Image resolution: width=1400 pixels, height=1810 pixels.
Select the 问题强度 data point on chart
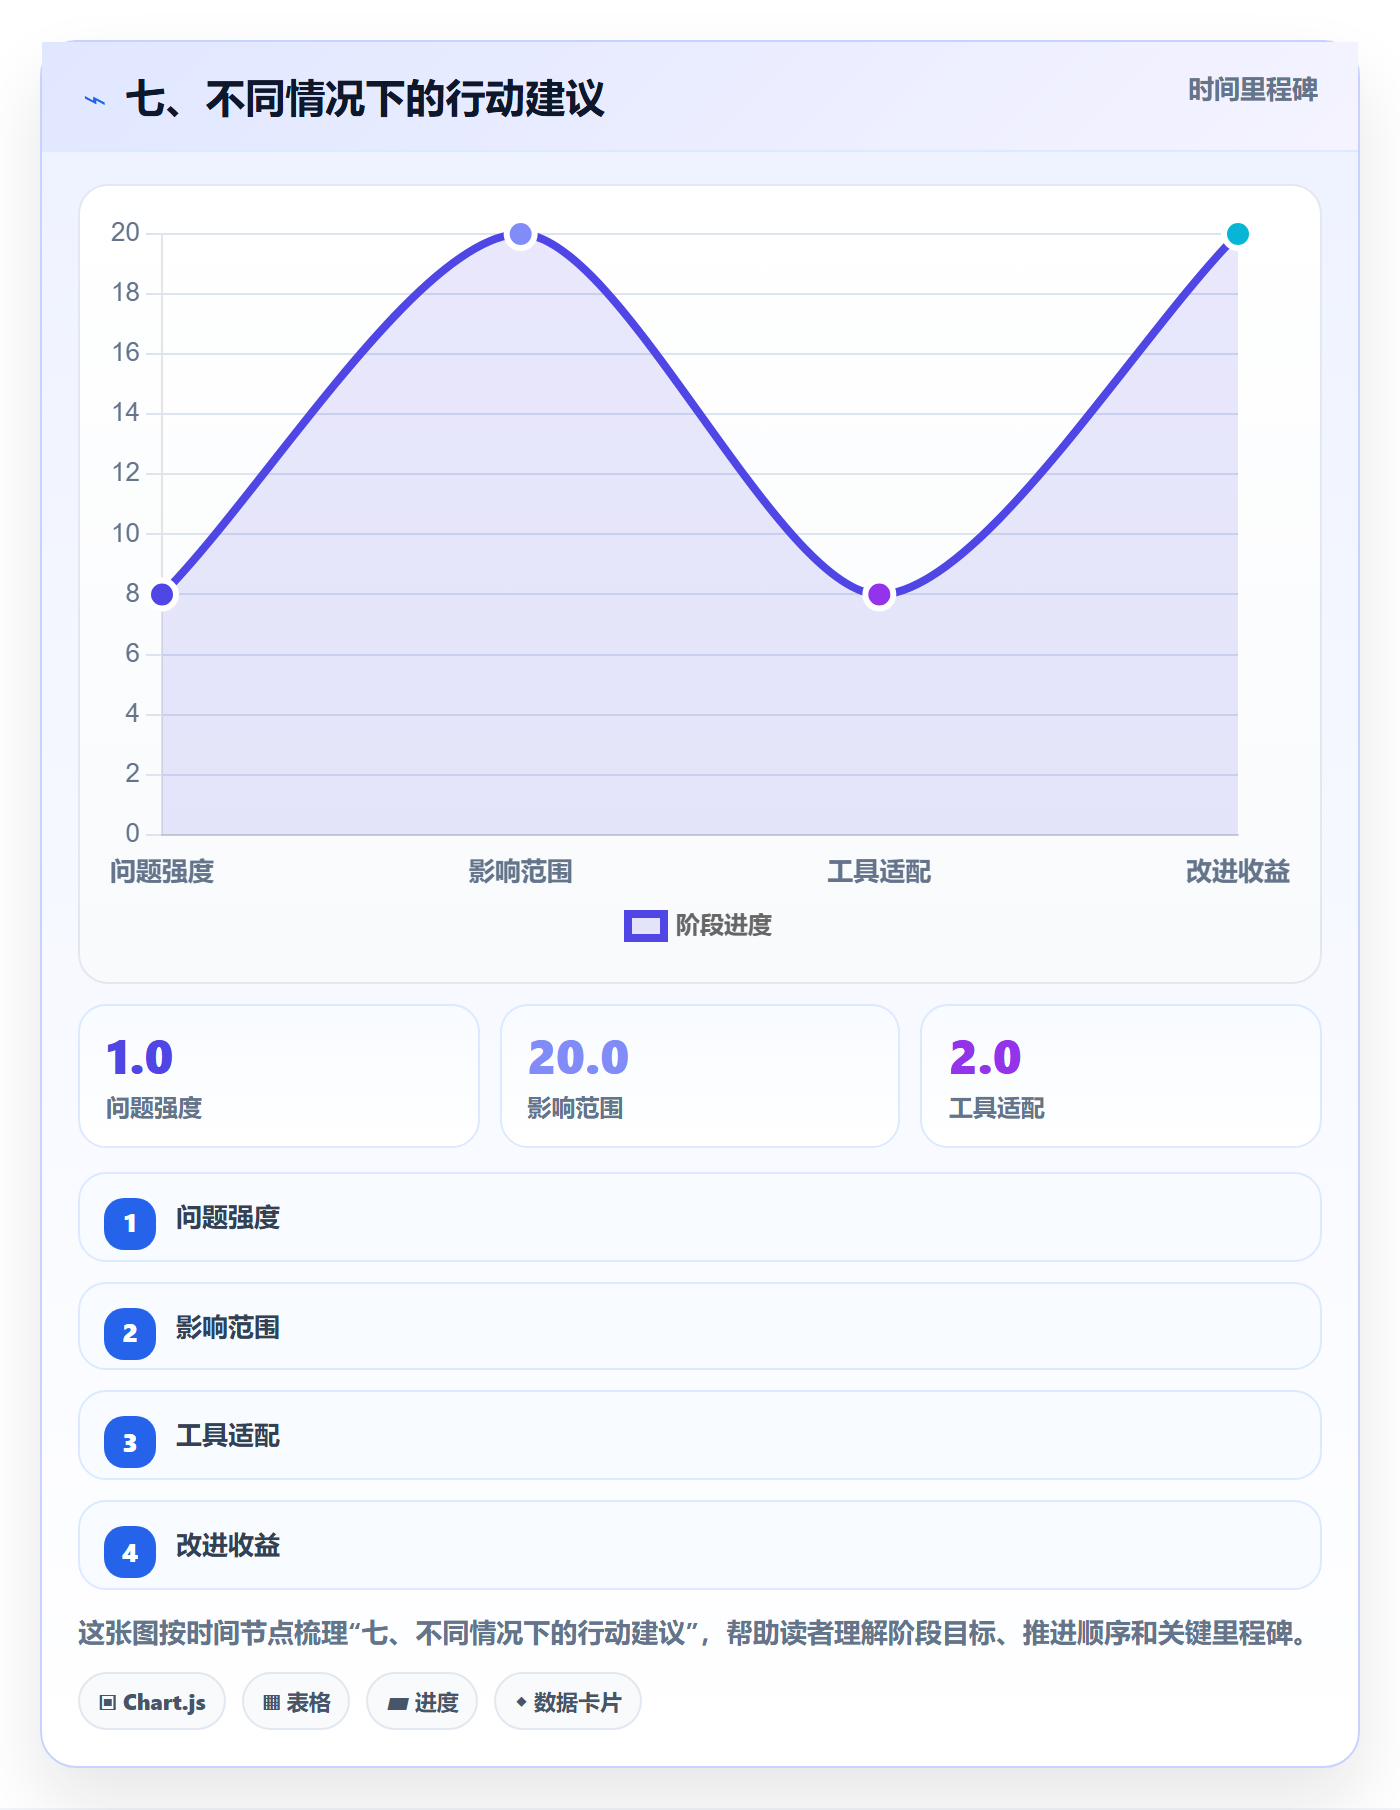162,595
